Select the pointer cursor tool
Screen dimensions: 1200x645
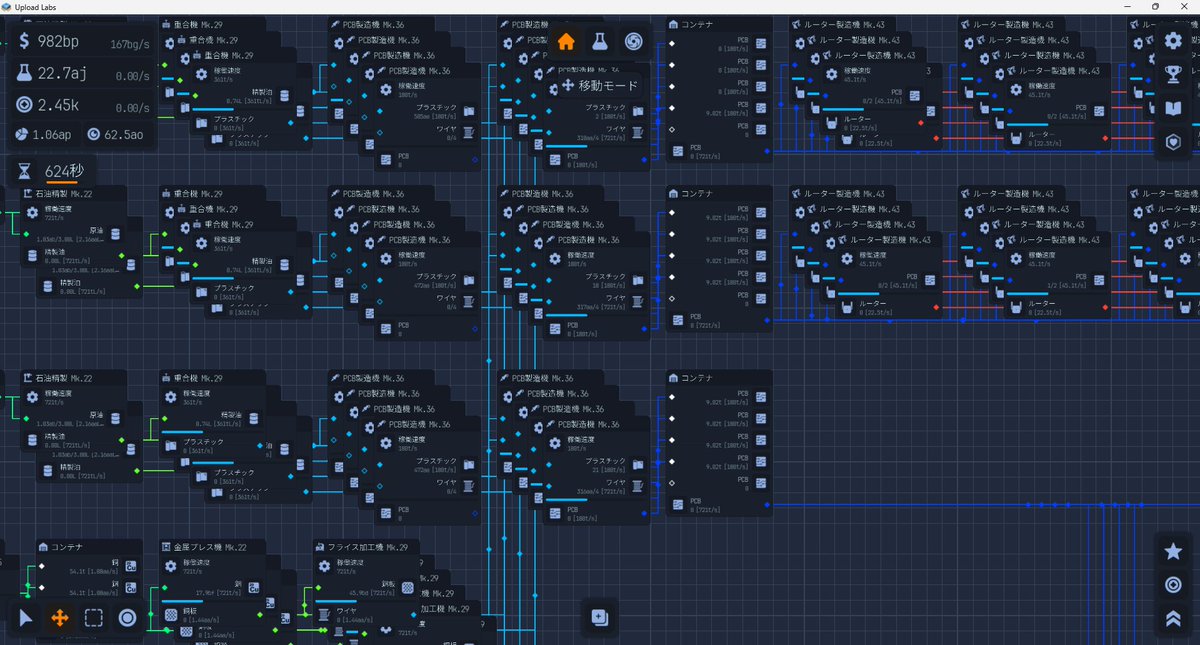[26, 617]
